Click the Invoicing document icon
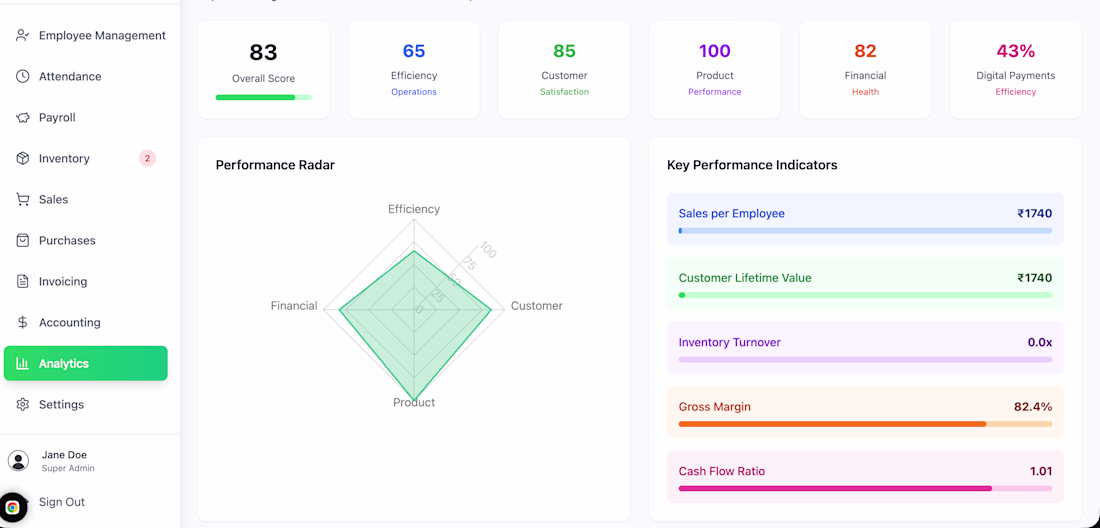The height and width of the screenshot is (528, 1100). pyautogui.click(x=22, y=281)
